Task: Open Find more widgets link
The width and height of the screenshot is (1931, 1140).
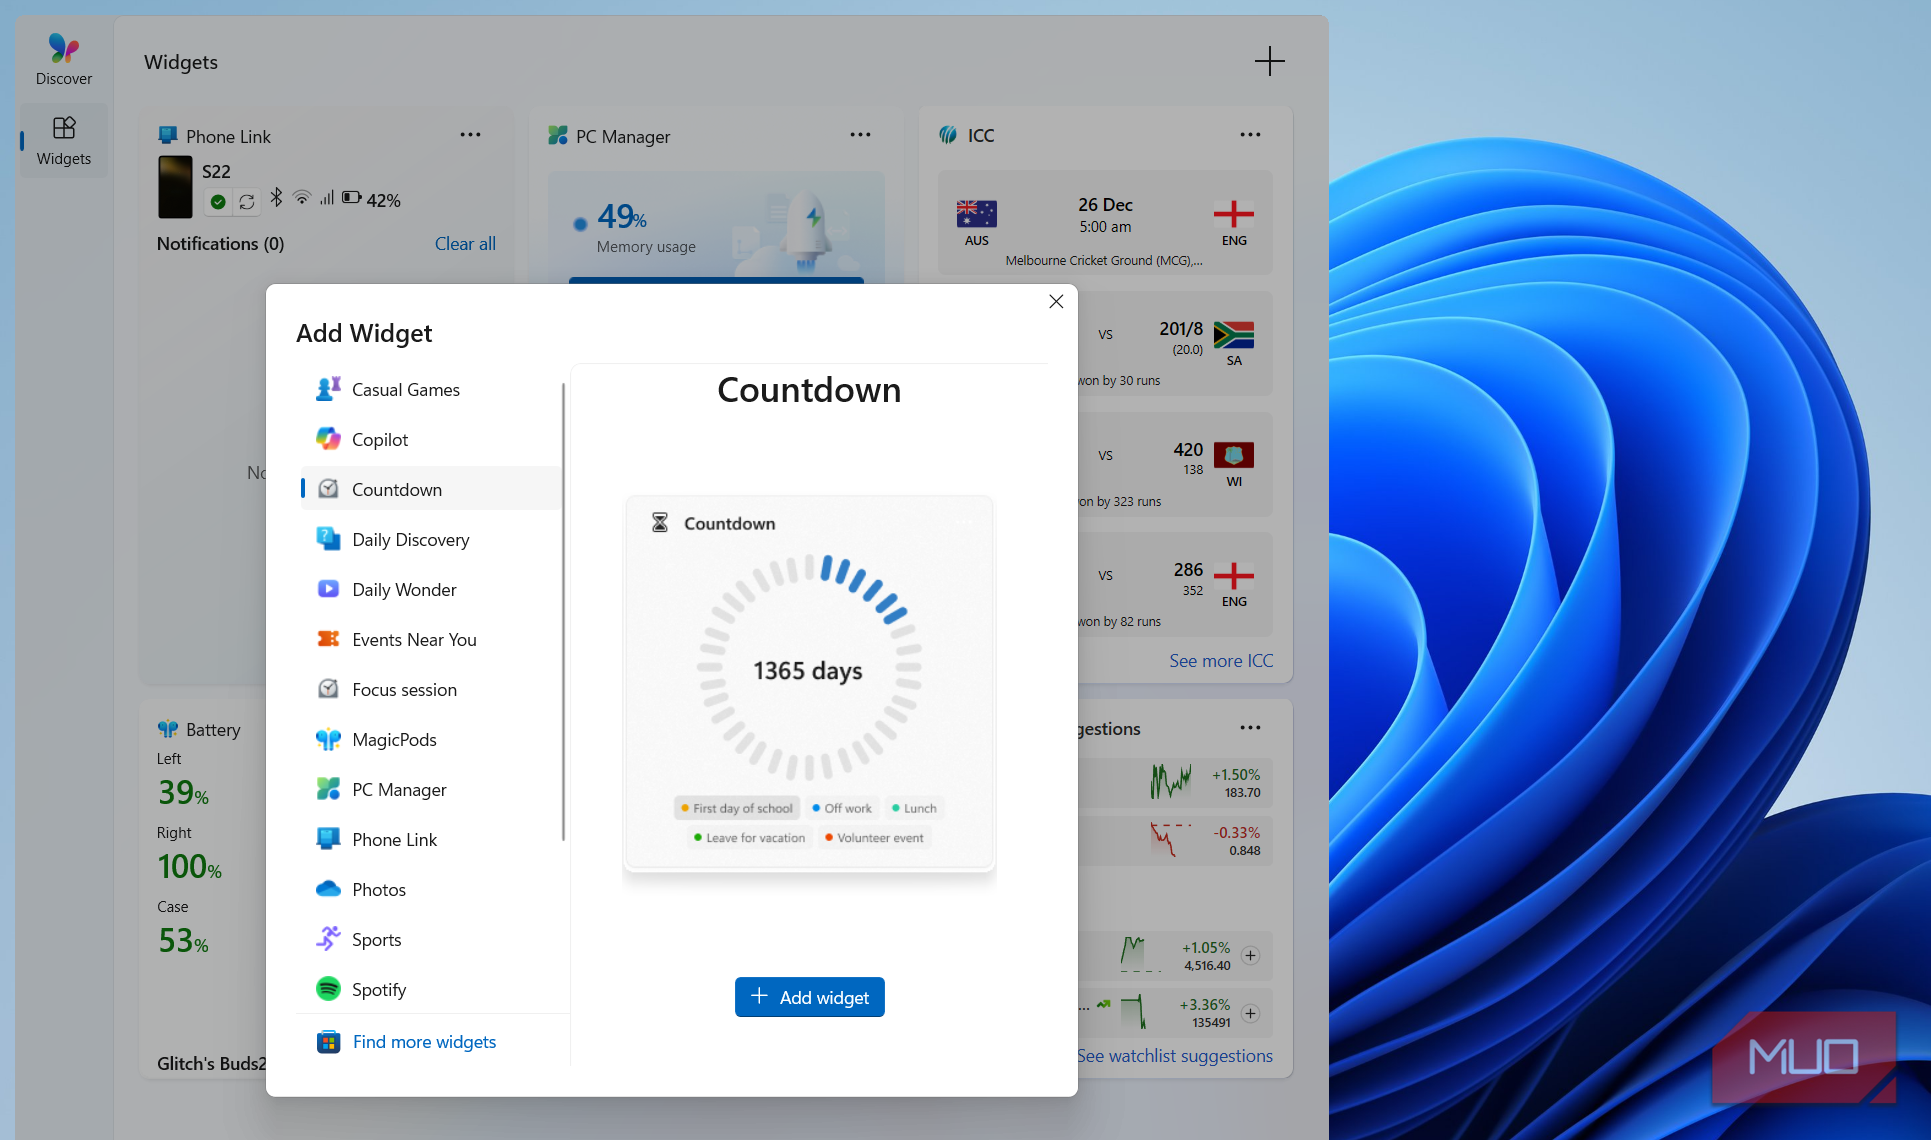Action: 424,1042
